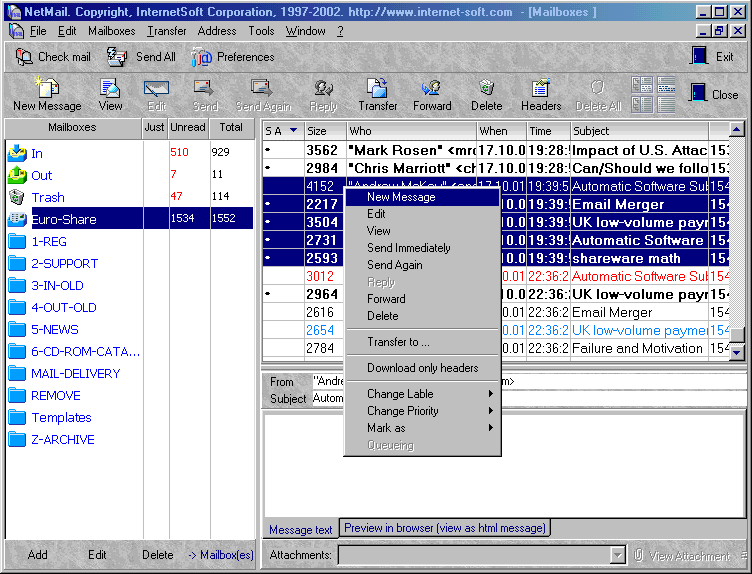Select the Mark Rosen message row
Viewport: 752px width, 574px height.
pyautogui.click(x=495, y=150)
